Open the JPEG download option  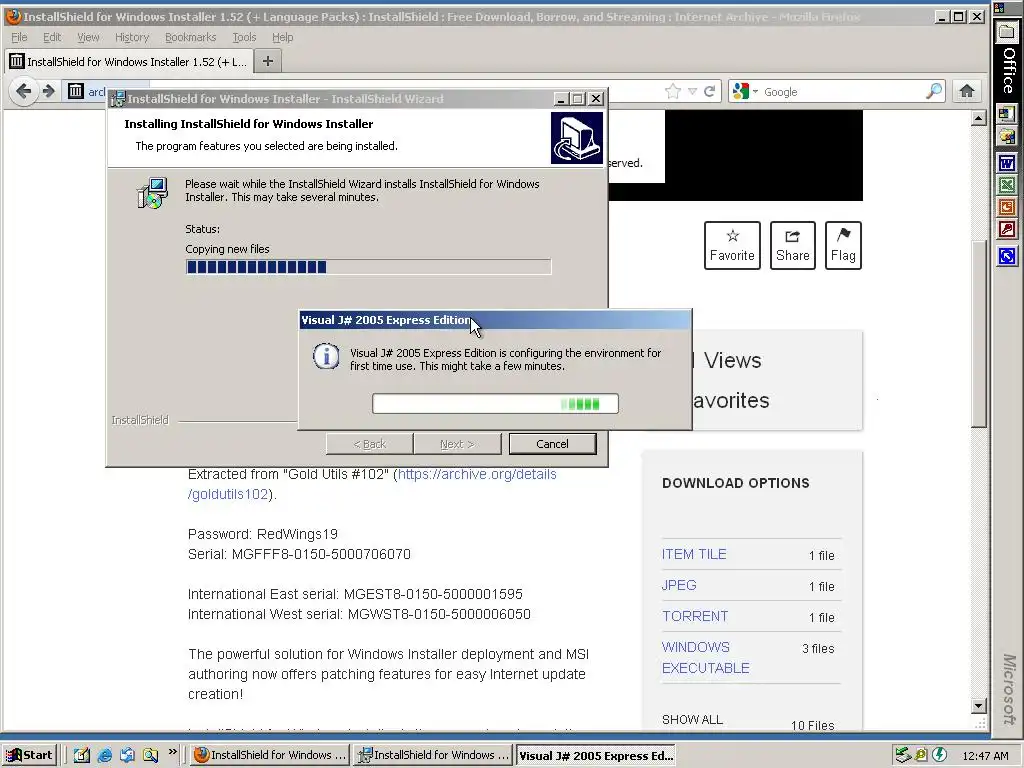(679, 584)
